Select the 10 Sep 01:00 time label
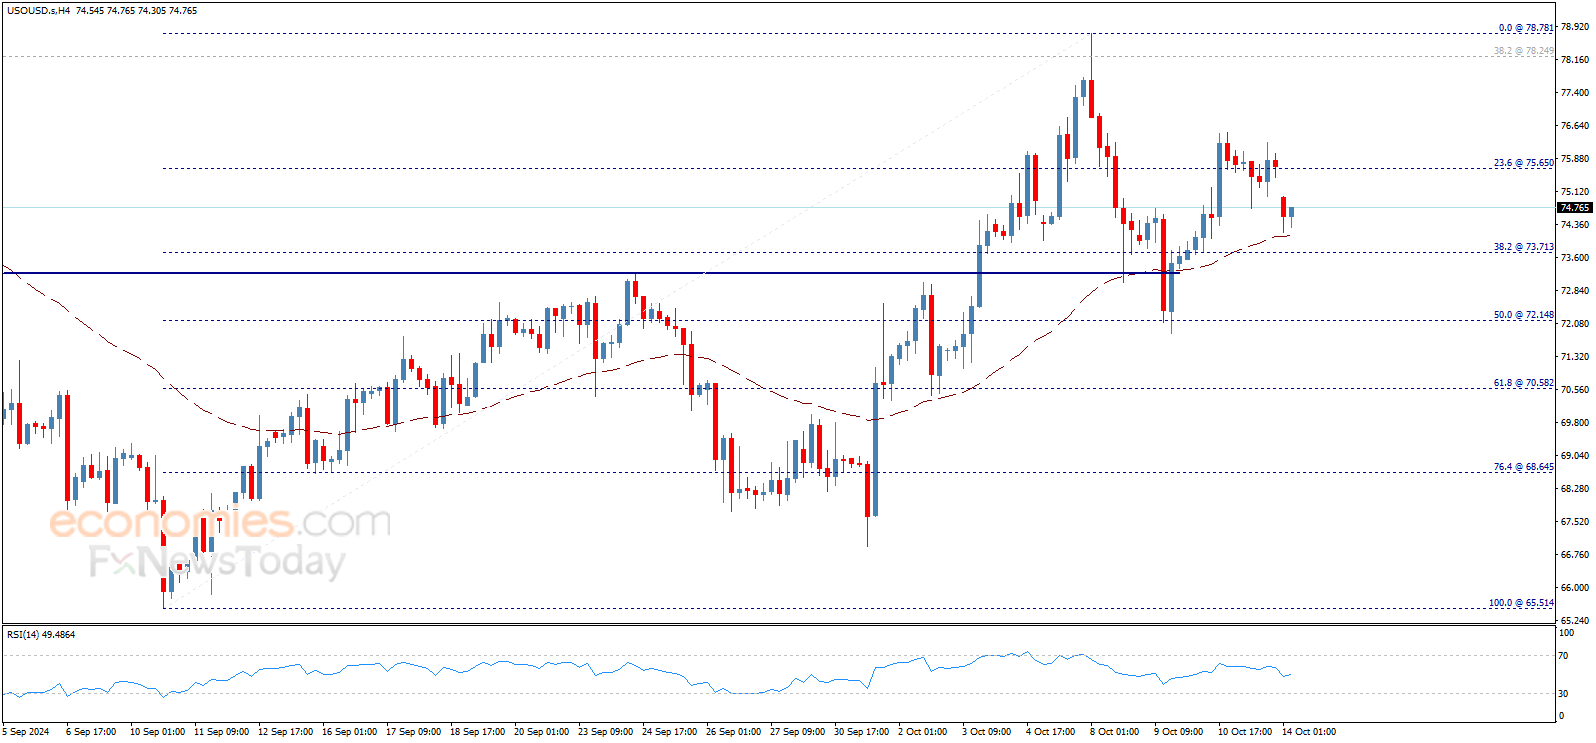This screenshot has width=1596, height=743. pyautogui.click(x=158, y=732)
